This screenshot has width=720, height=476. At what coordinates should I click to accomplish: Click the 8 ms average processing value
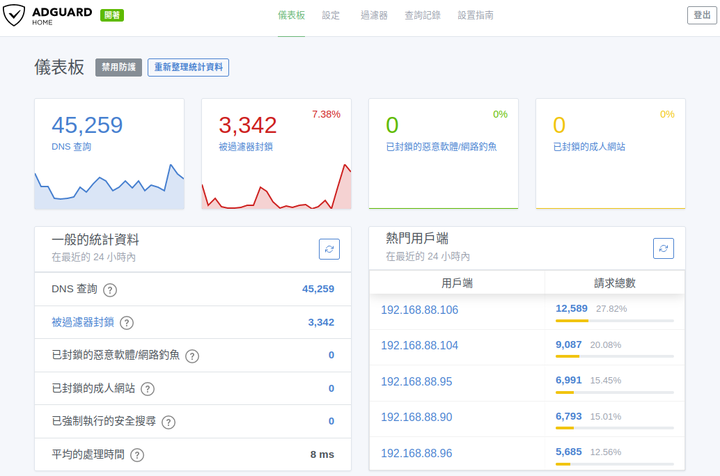point(322,454)
